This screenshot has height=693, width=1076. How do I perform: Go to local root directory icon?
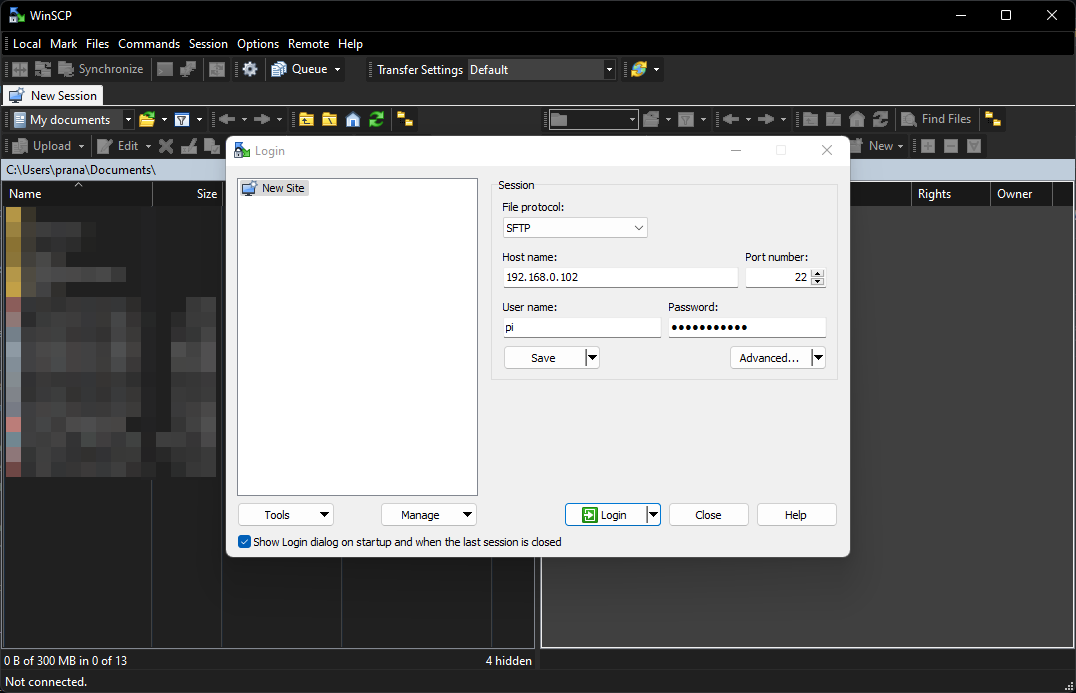point(329,120)
